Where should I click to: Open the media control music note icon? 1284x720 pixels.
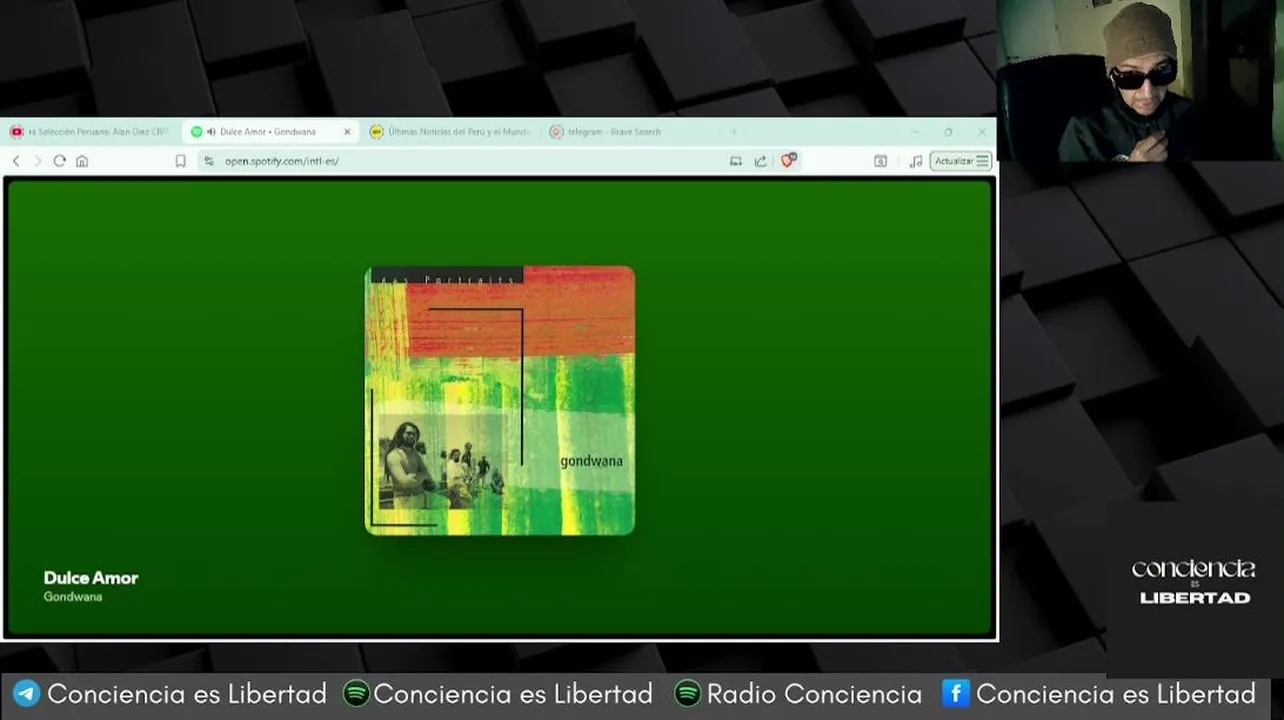(915, 161)
